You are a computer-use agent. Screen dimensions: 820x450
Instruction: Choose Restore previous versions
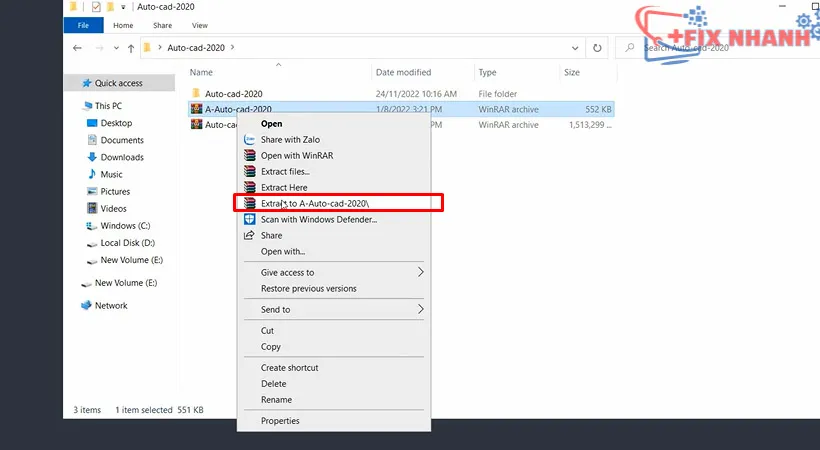pos(309,288)
